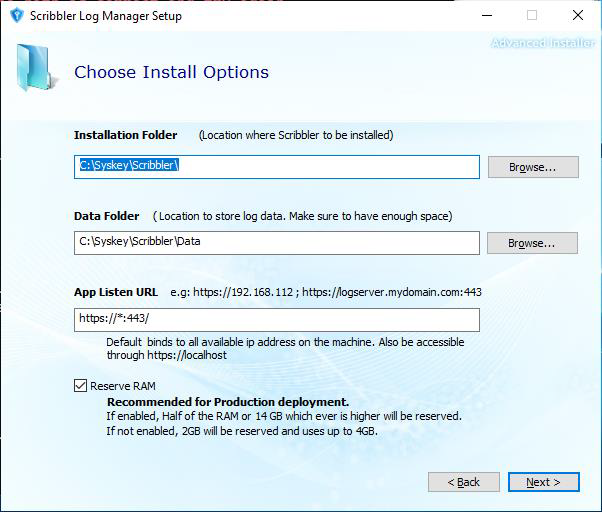The width and height of the screenshot is (602, 512).
Task: Click the grayed-out maximize window button
Action: (x=532, y=16)
